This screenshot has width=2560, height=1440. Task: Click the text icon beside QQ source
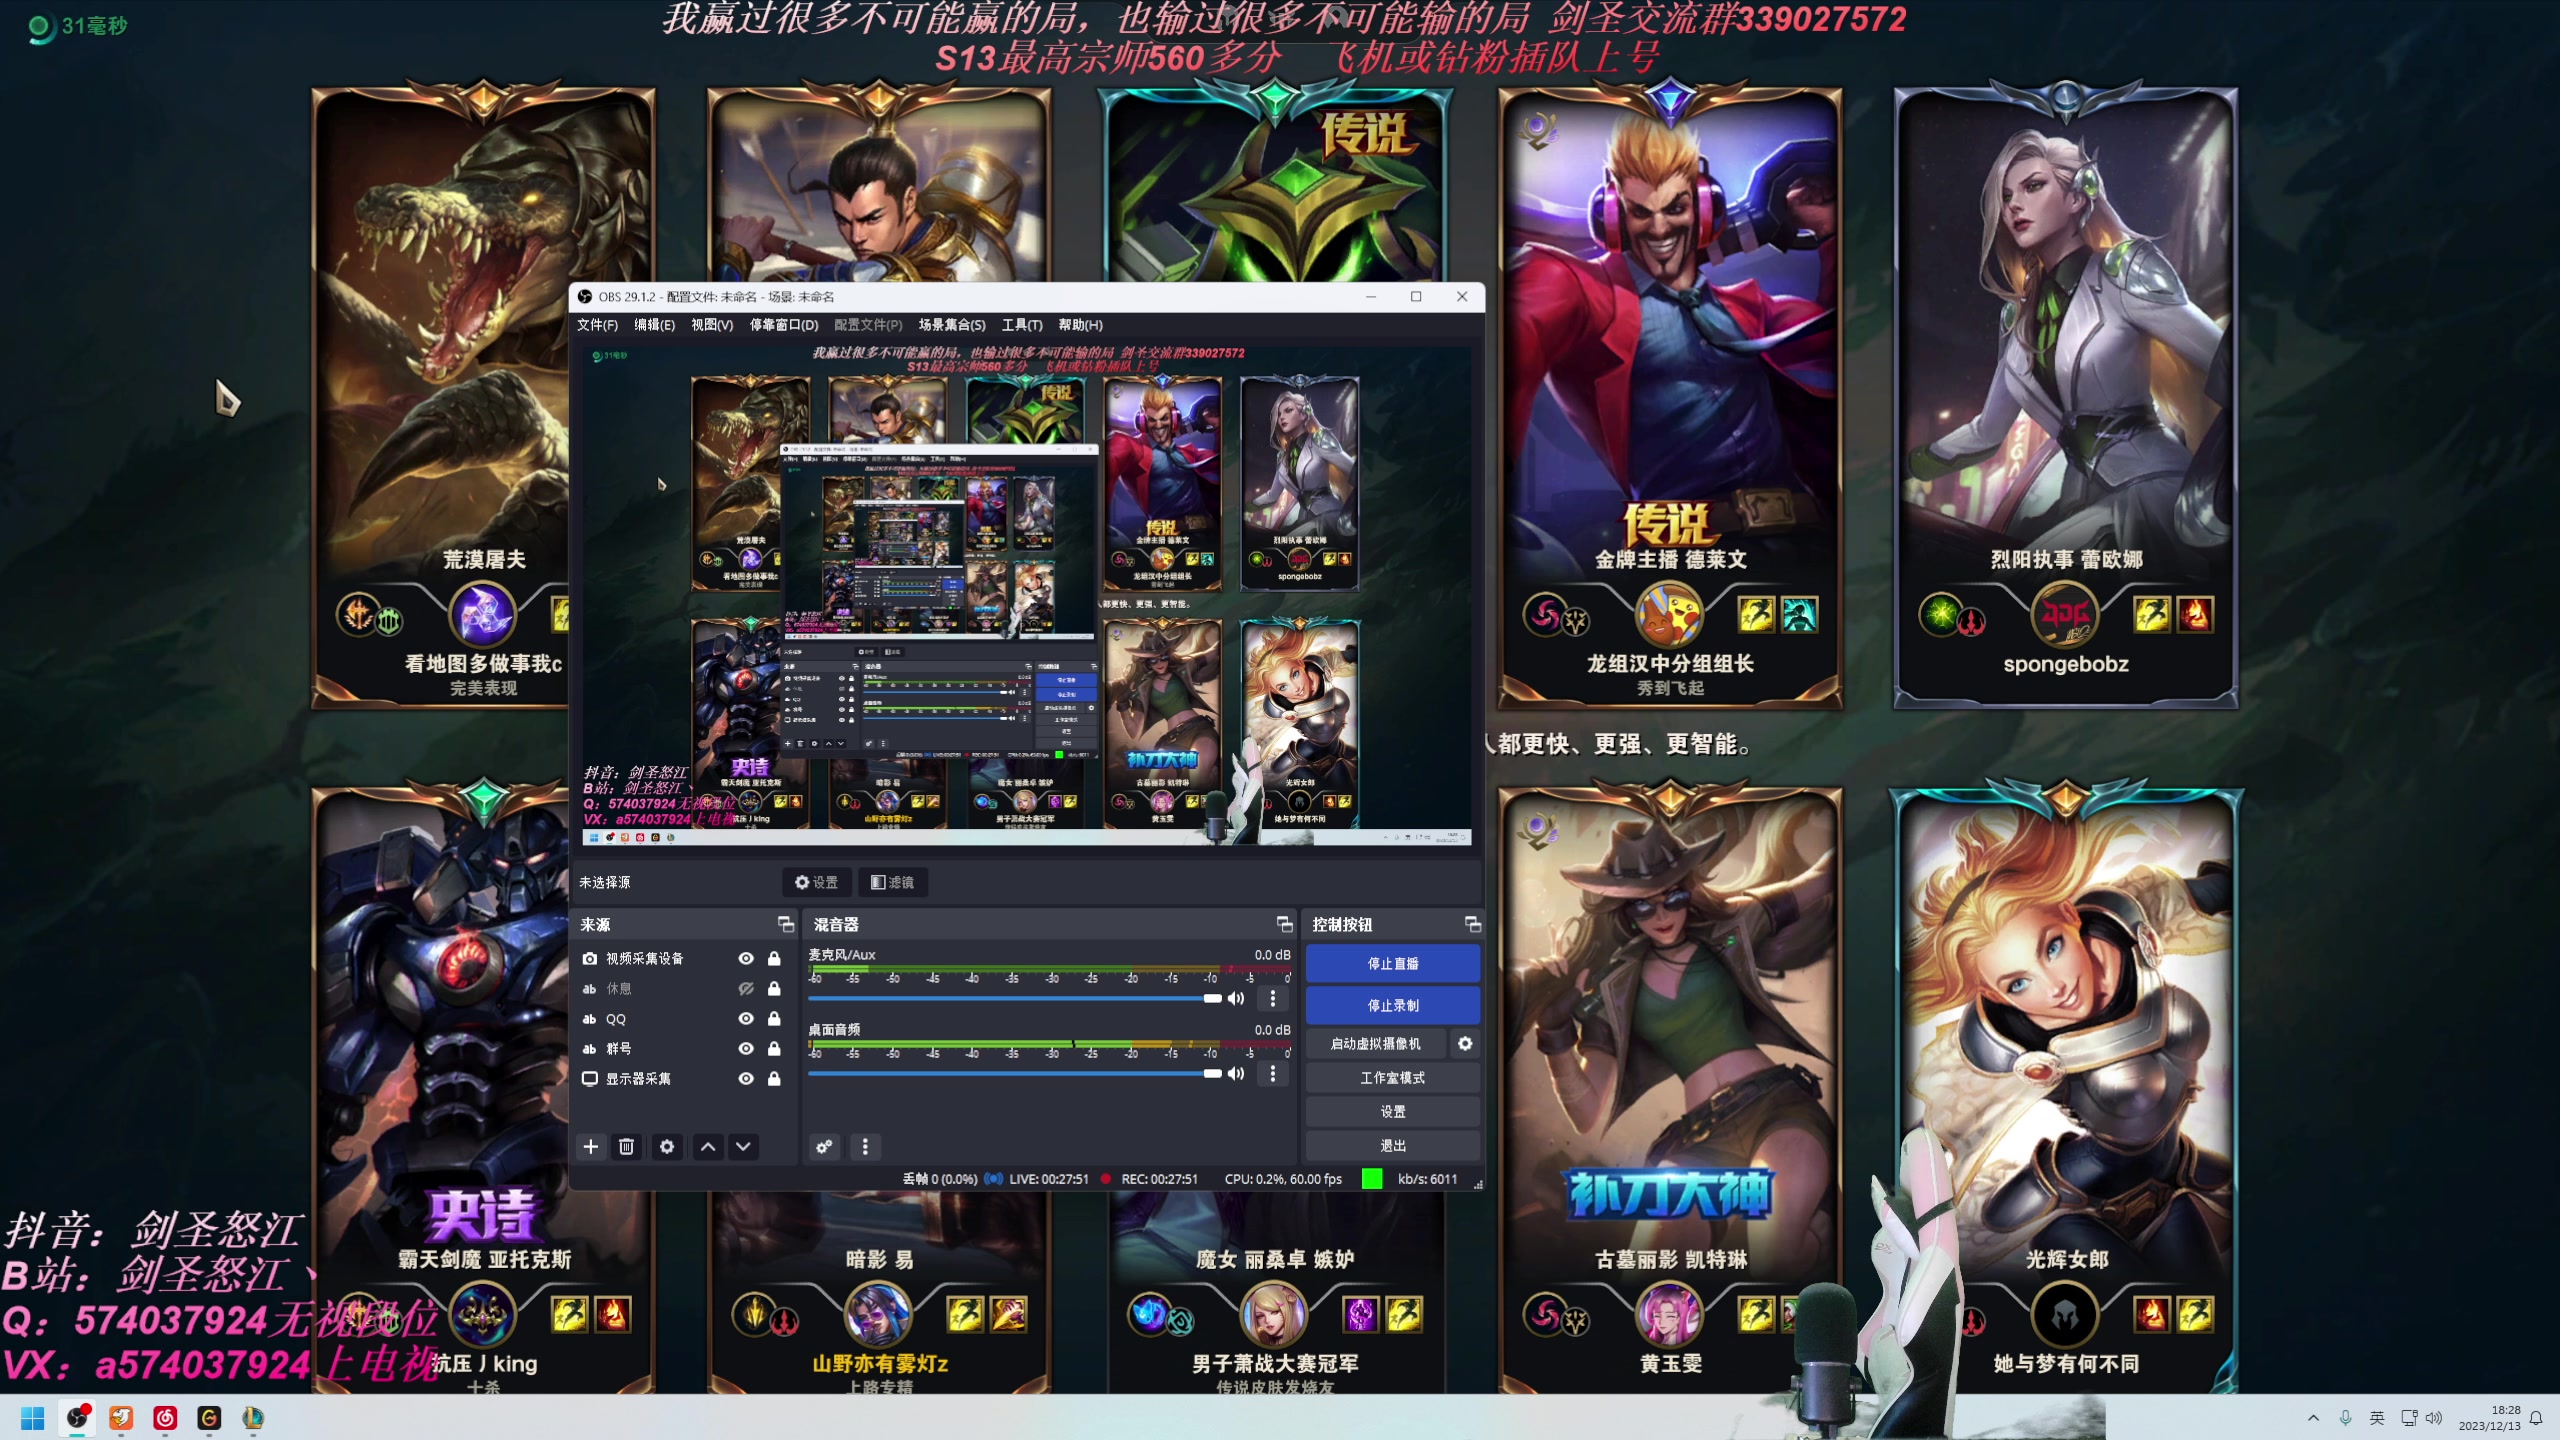[590, 1019]
